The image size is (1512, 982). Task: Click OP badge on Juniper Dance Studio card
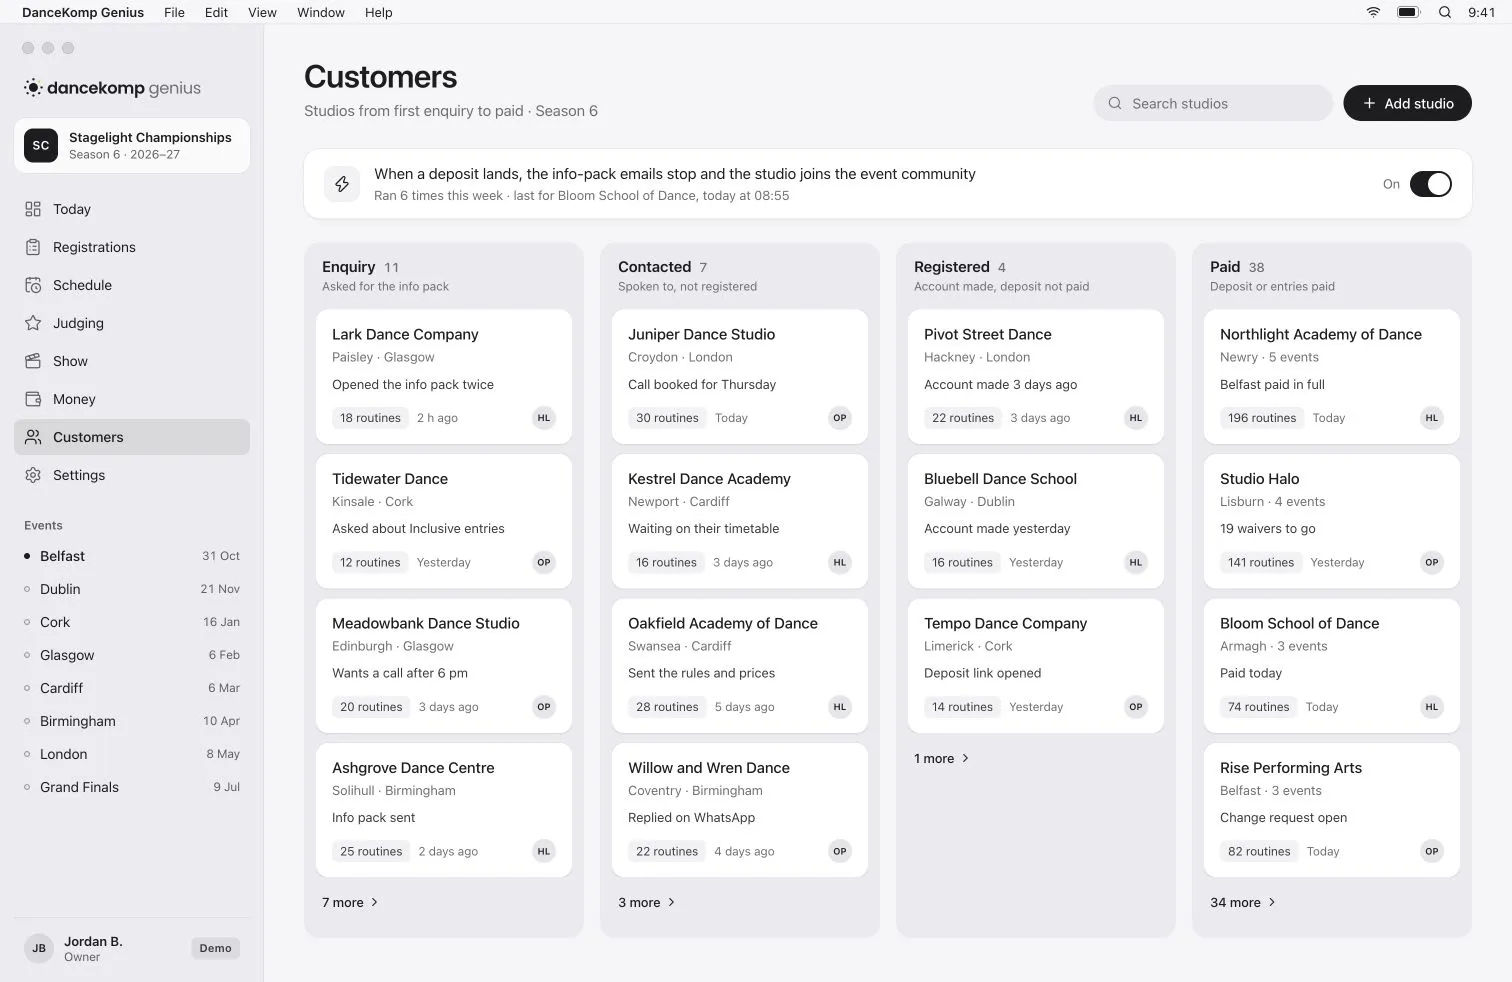[840, 418]
